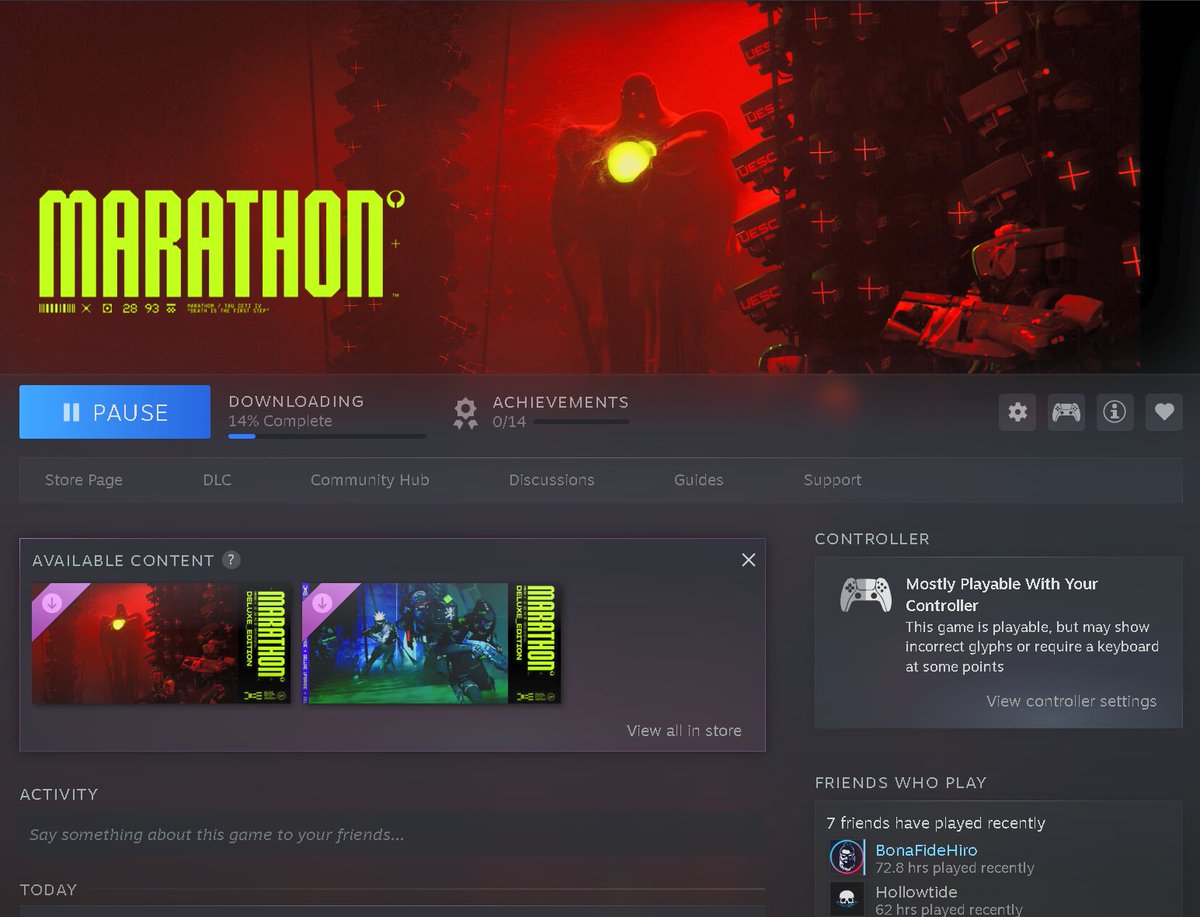Open View controller settings link
This screenshot has width=1200, height=917.
1071,701
